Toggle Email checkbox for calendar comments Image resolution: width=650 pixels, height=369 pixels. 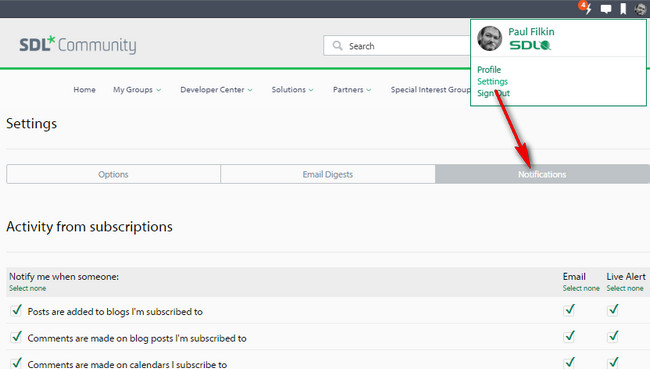click(x=569, y=362)
